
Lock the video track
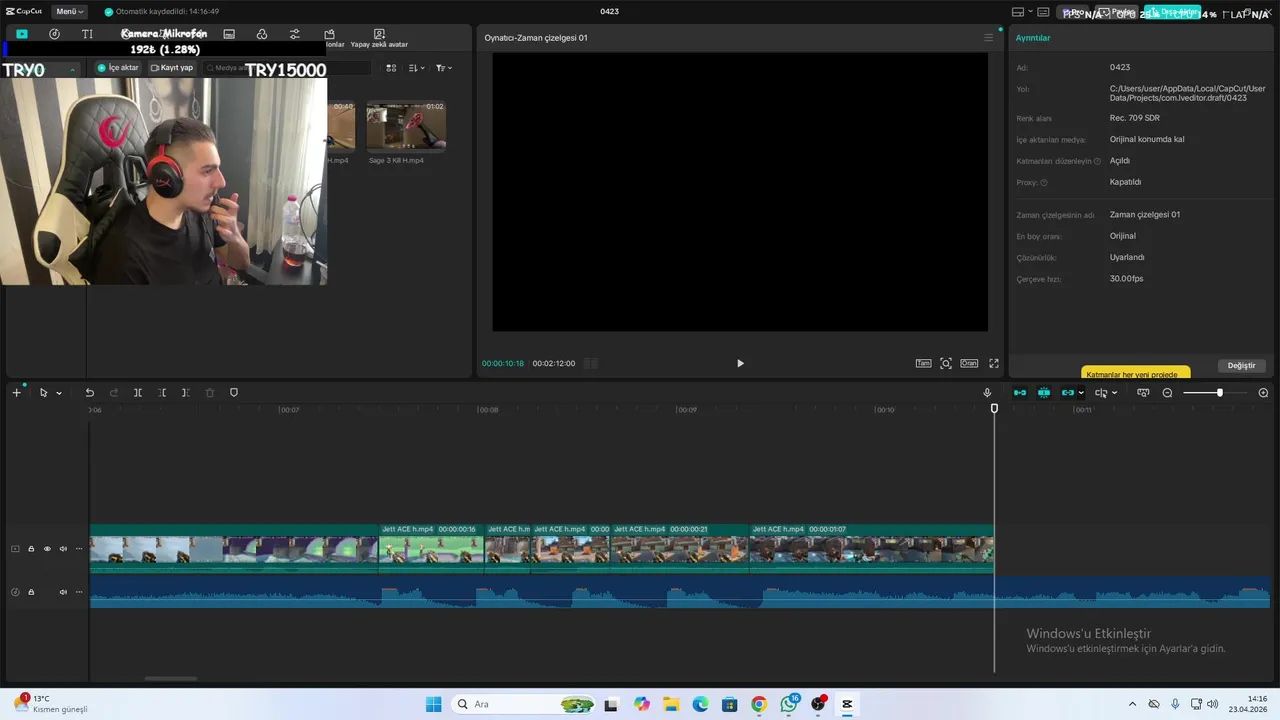point(31,549)
